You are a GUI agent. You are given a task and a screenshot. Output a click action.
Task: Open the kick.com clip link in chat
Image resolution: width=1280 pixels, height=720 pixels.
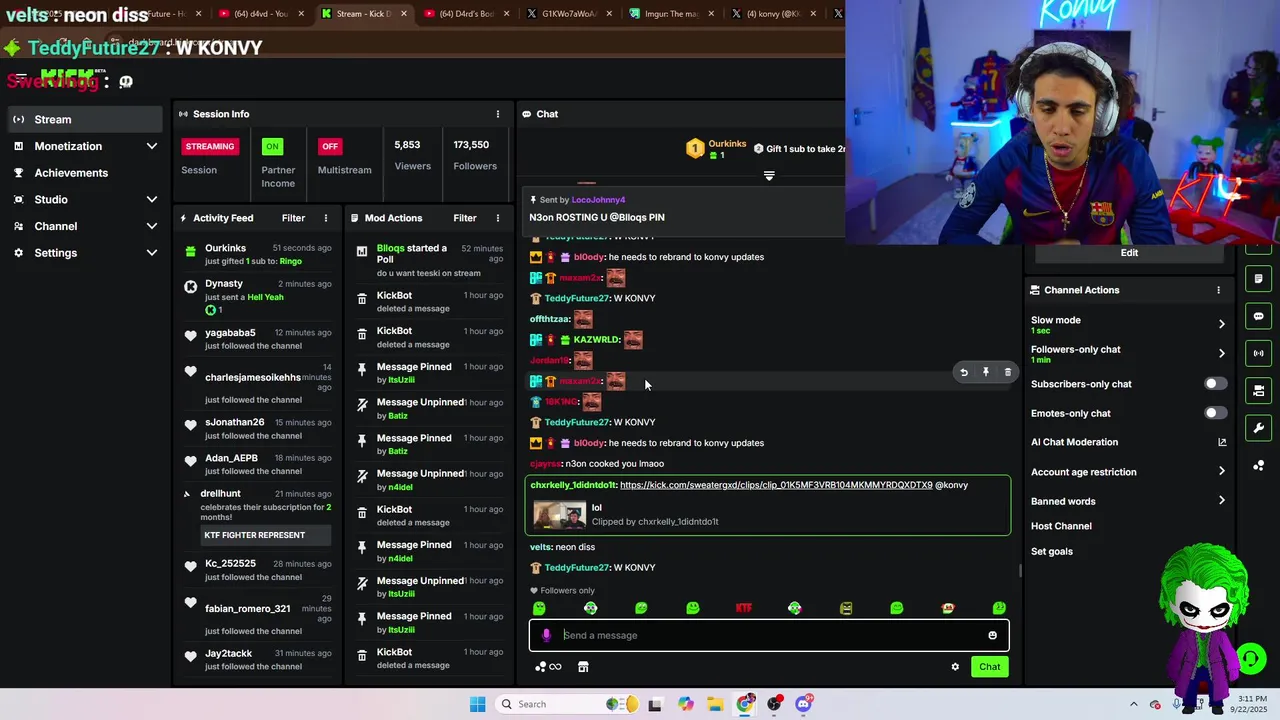click(x=776, y=485)
